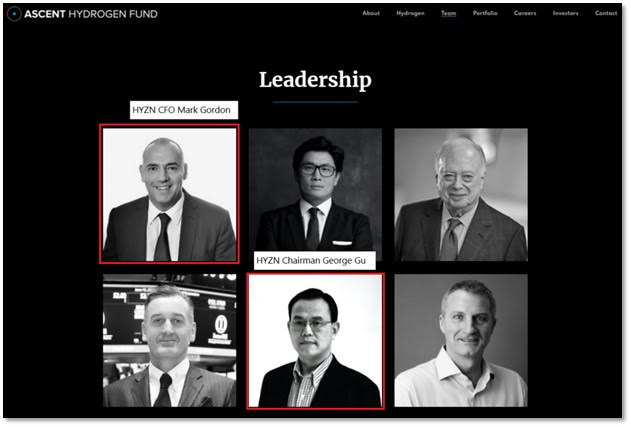Click the Ascent Hydrogen Fund circle logo icon
Screen dimensions: 631x427
(x=14, y=14)
